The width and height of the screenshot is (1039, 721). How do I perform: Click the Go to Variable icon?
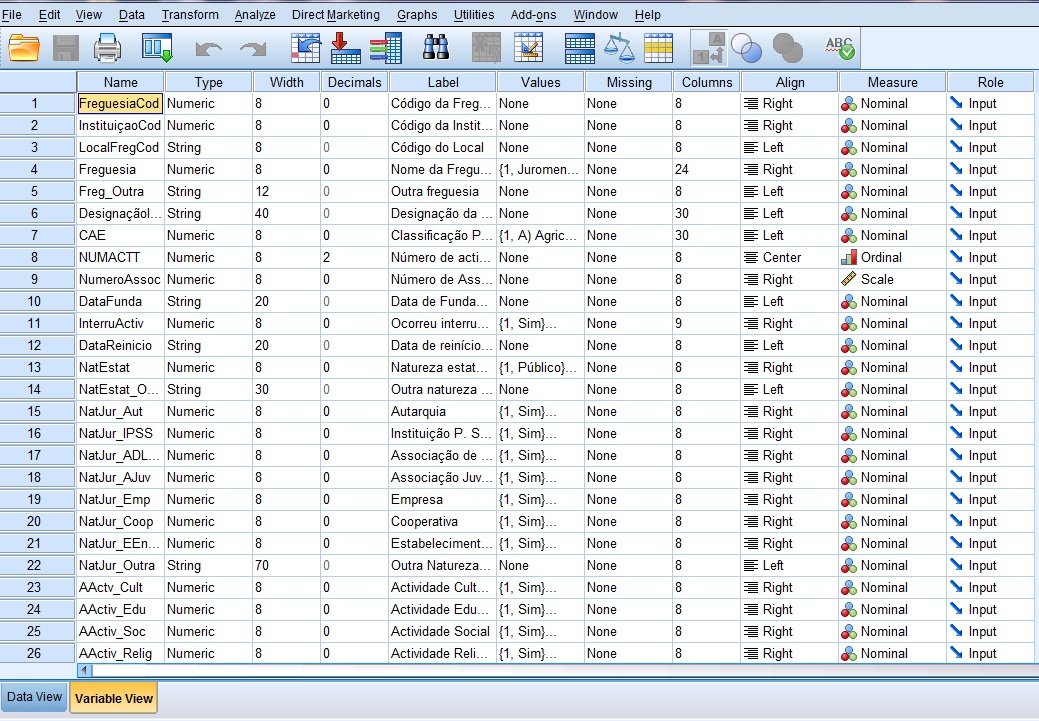click(x=345, y=48)
